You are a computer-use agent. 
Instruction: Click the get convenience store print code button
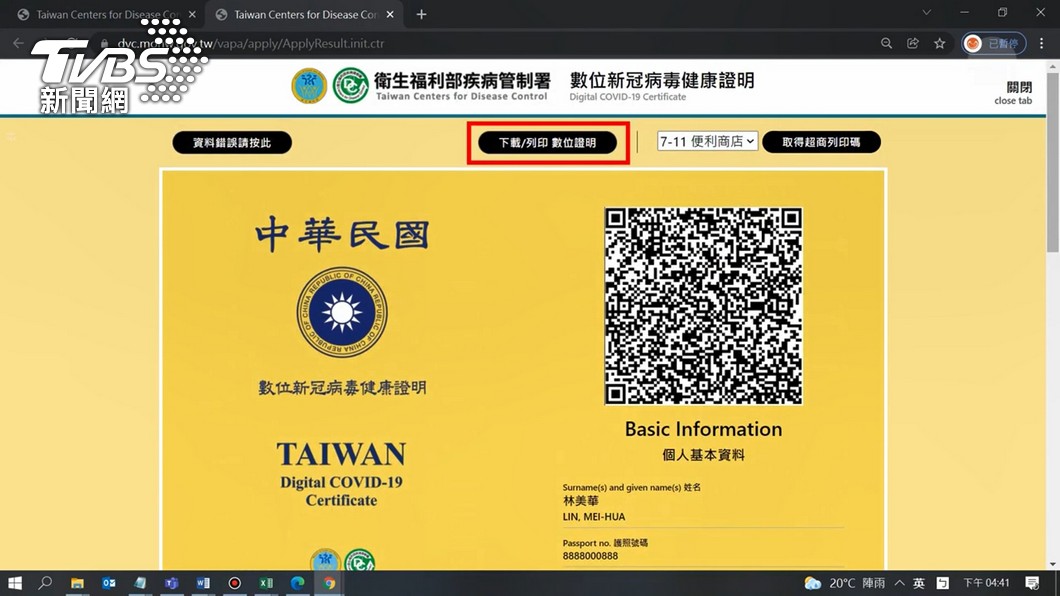tap(821, 142)
